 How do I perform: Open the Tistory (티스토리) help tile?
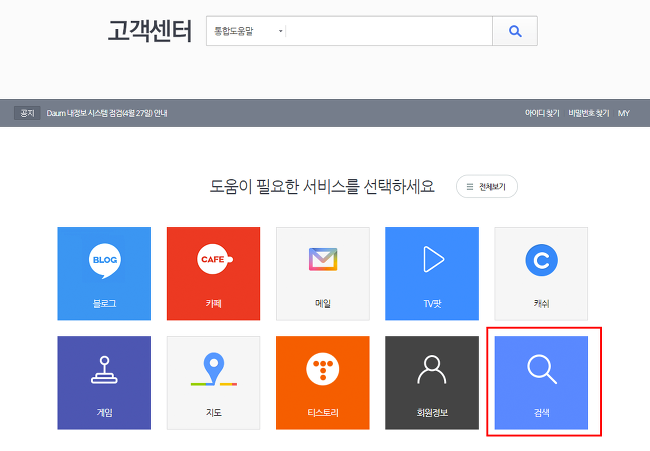point(323,383)
